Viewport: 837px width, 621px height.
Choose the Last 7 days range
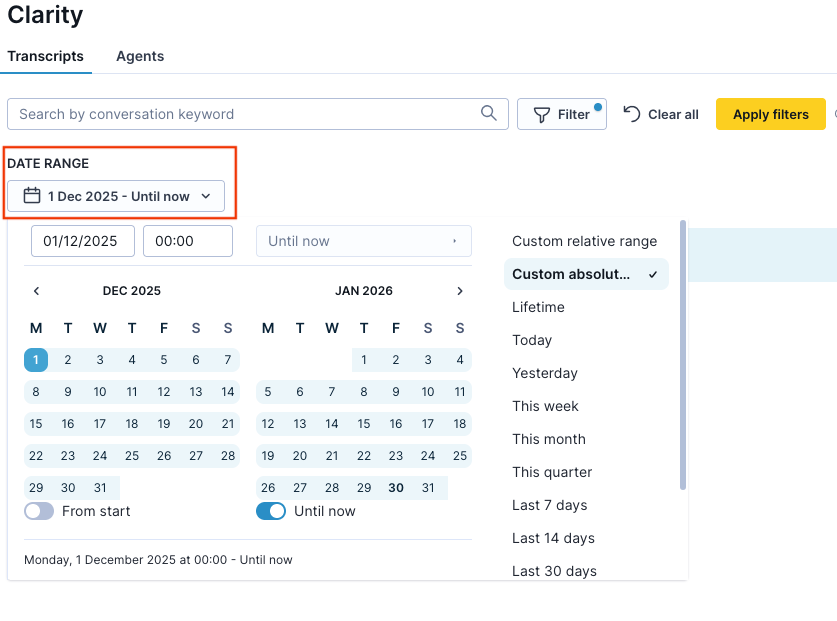(550, 505)
